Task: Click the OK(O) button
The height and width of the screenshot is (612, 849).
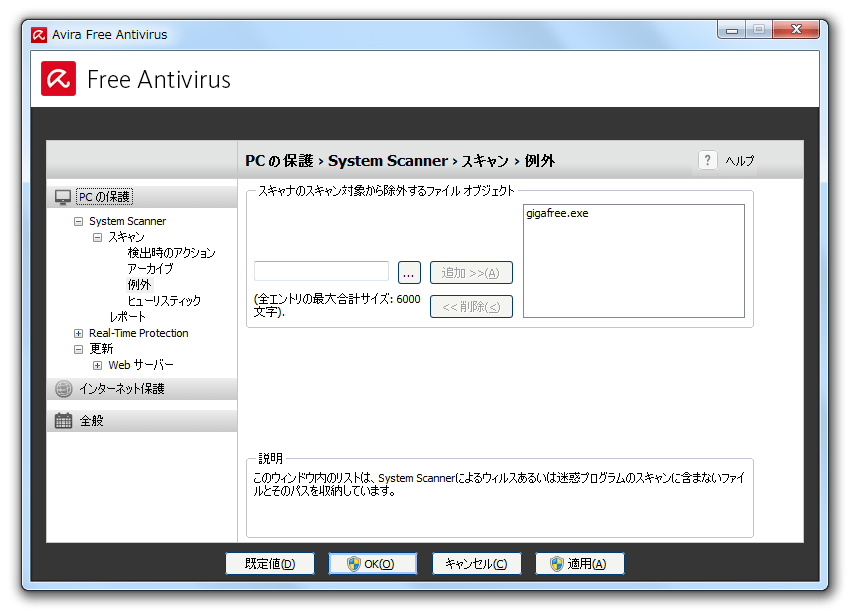Action: click(373, 564)
